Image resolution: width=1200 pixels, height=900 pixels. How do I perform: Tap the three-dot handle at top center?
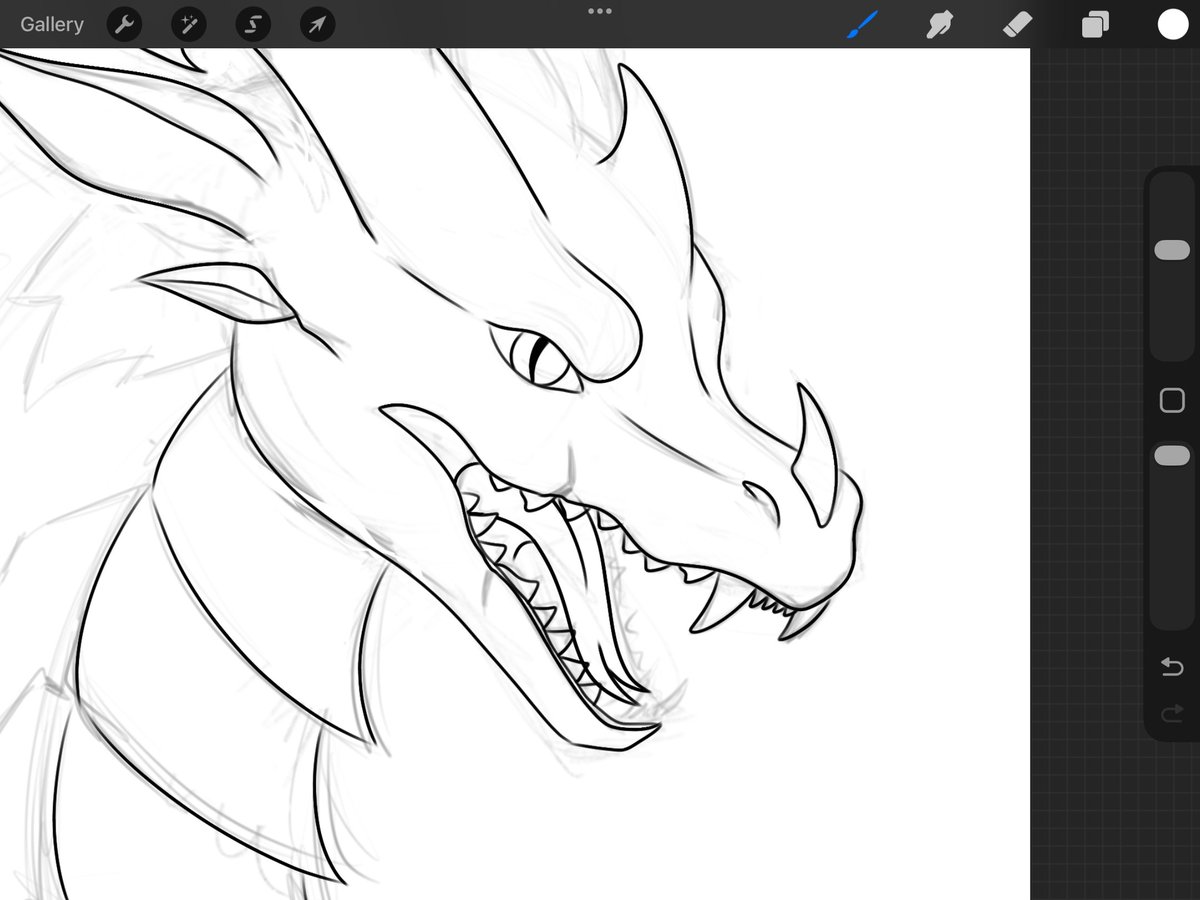[600, 11]
